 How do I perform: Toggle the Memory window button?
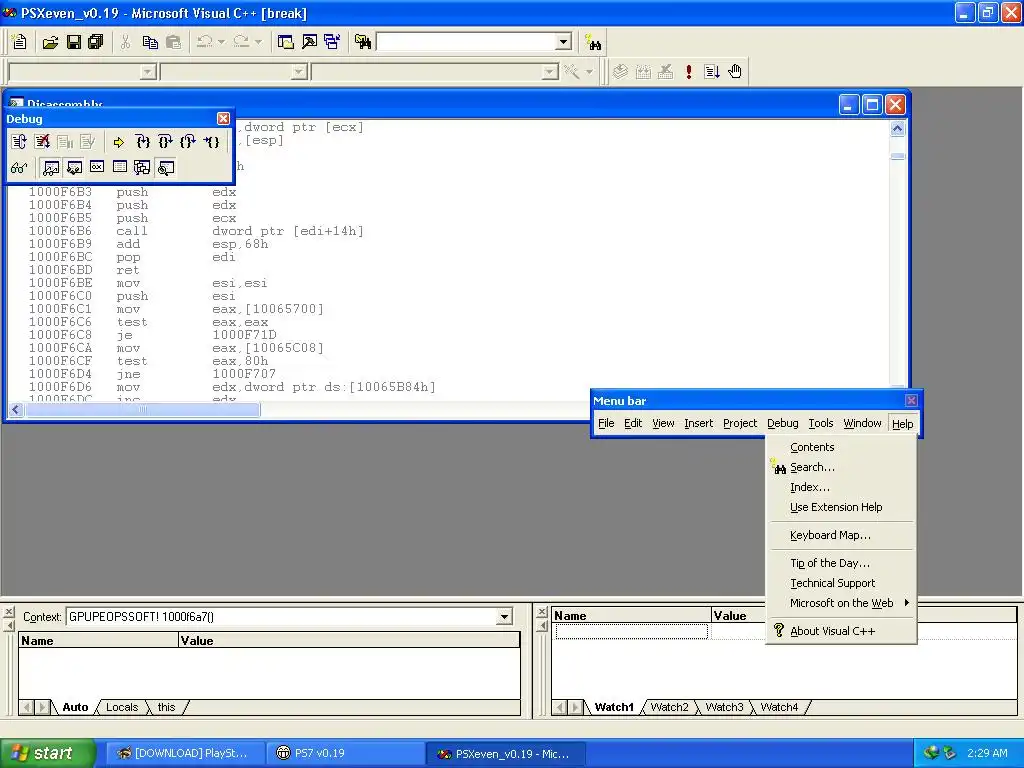click(x=120, y=168)
